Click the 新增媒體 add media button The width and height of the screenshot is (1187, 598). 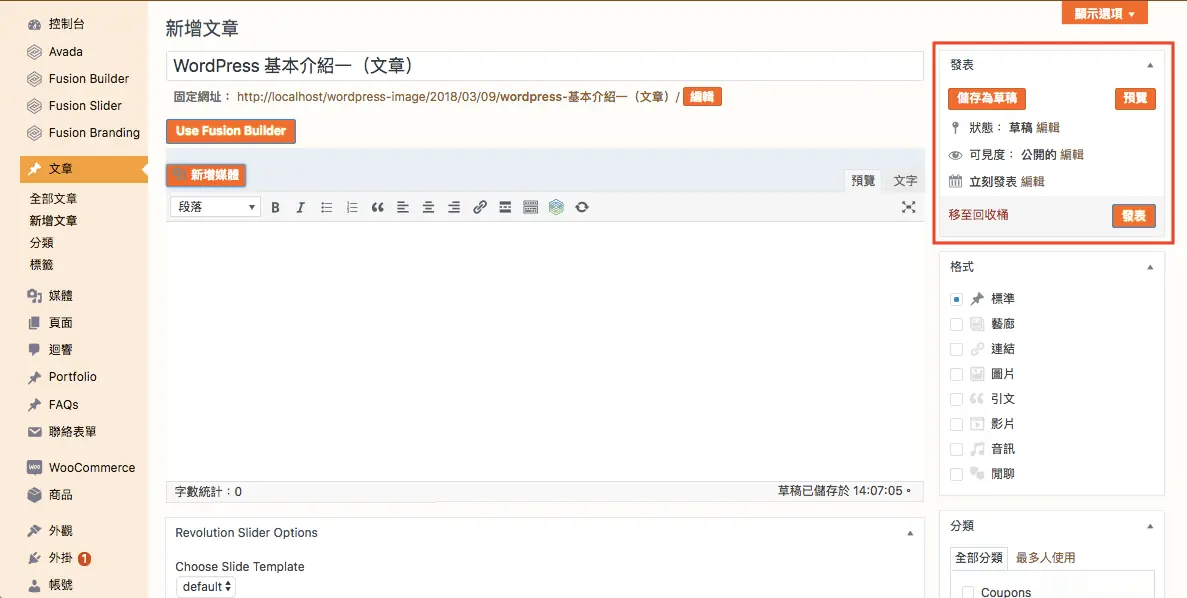pos(206,176)
